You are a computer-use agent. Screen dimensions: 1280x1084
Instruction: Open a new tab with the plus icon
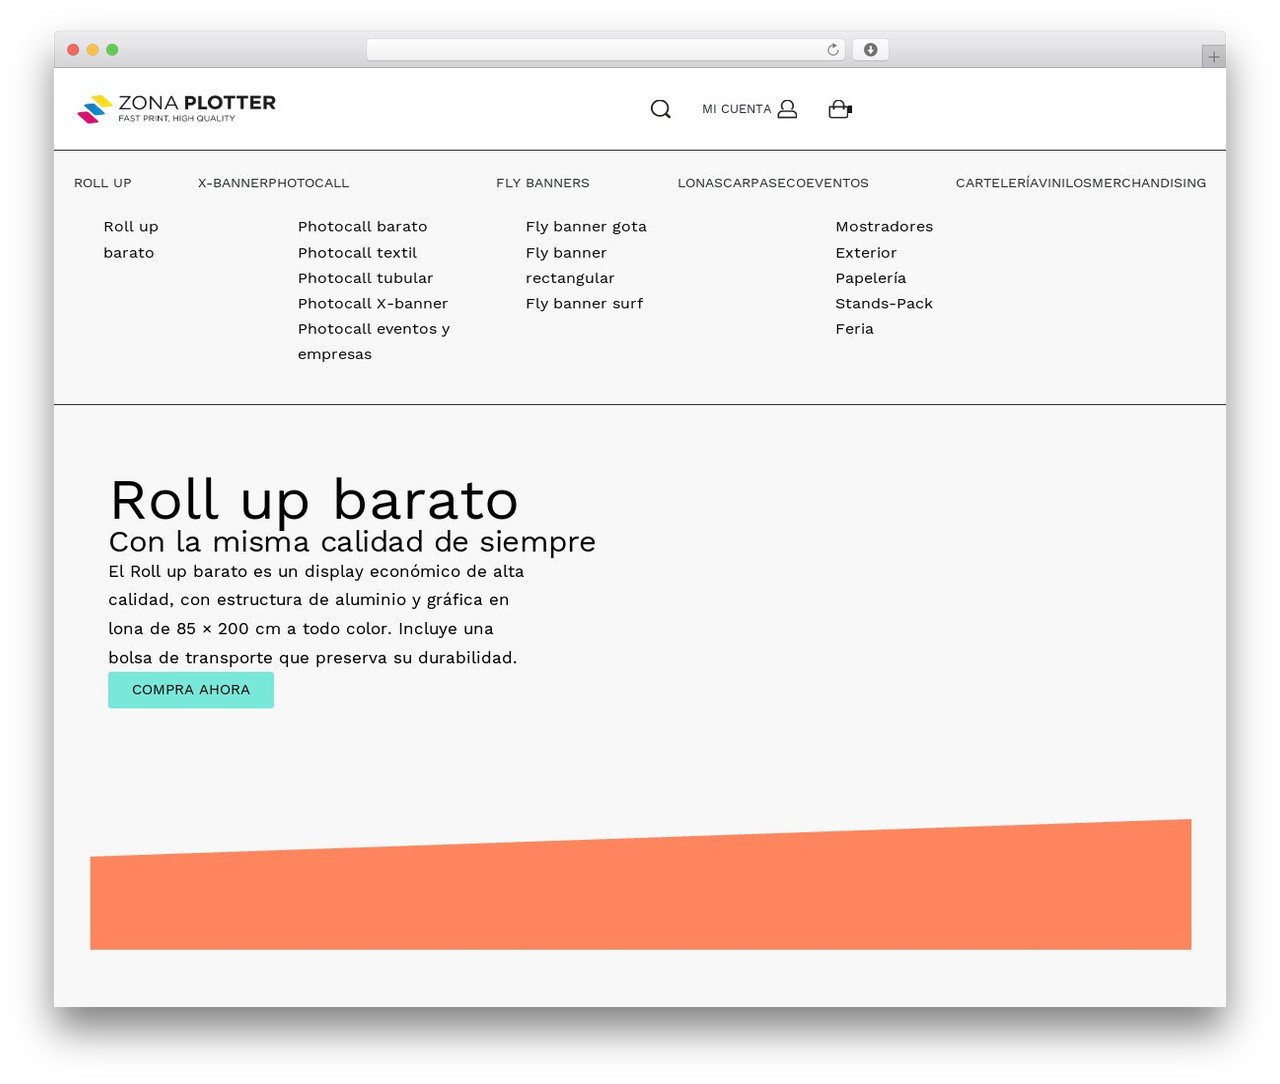point(1213,57)
